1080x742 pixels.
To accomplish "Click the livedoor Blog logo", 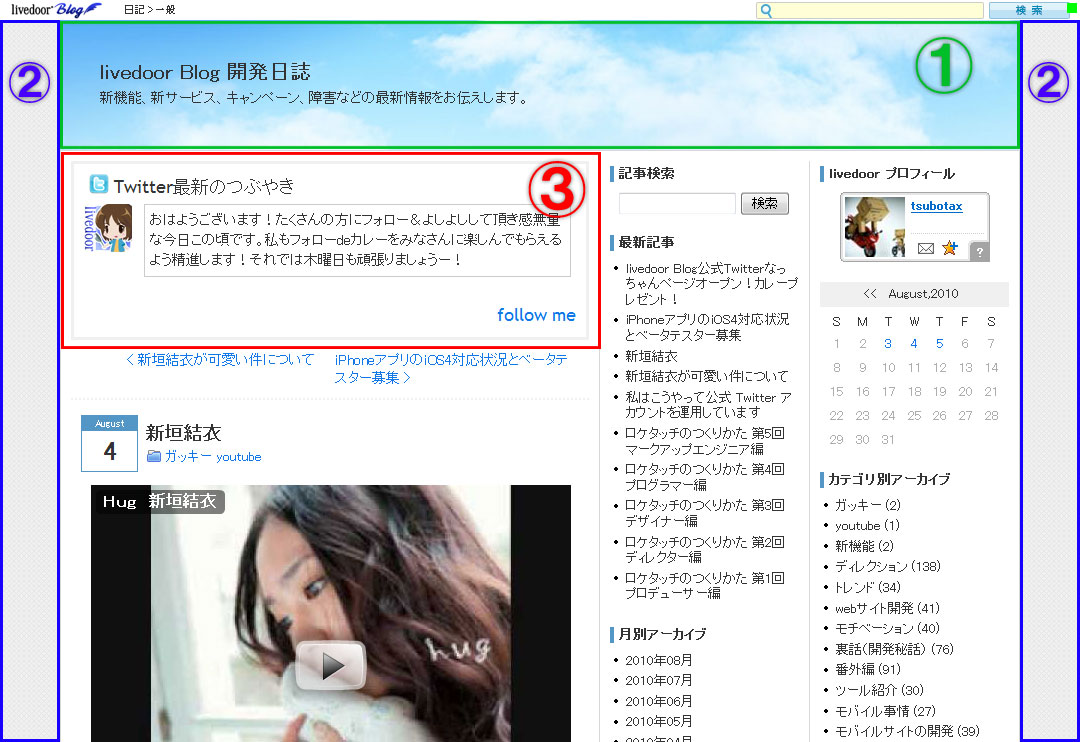I will coord(56,10).
